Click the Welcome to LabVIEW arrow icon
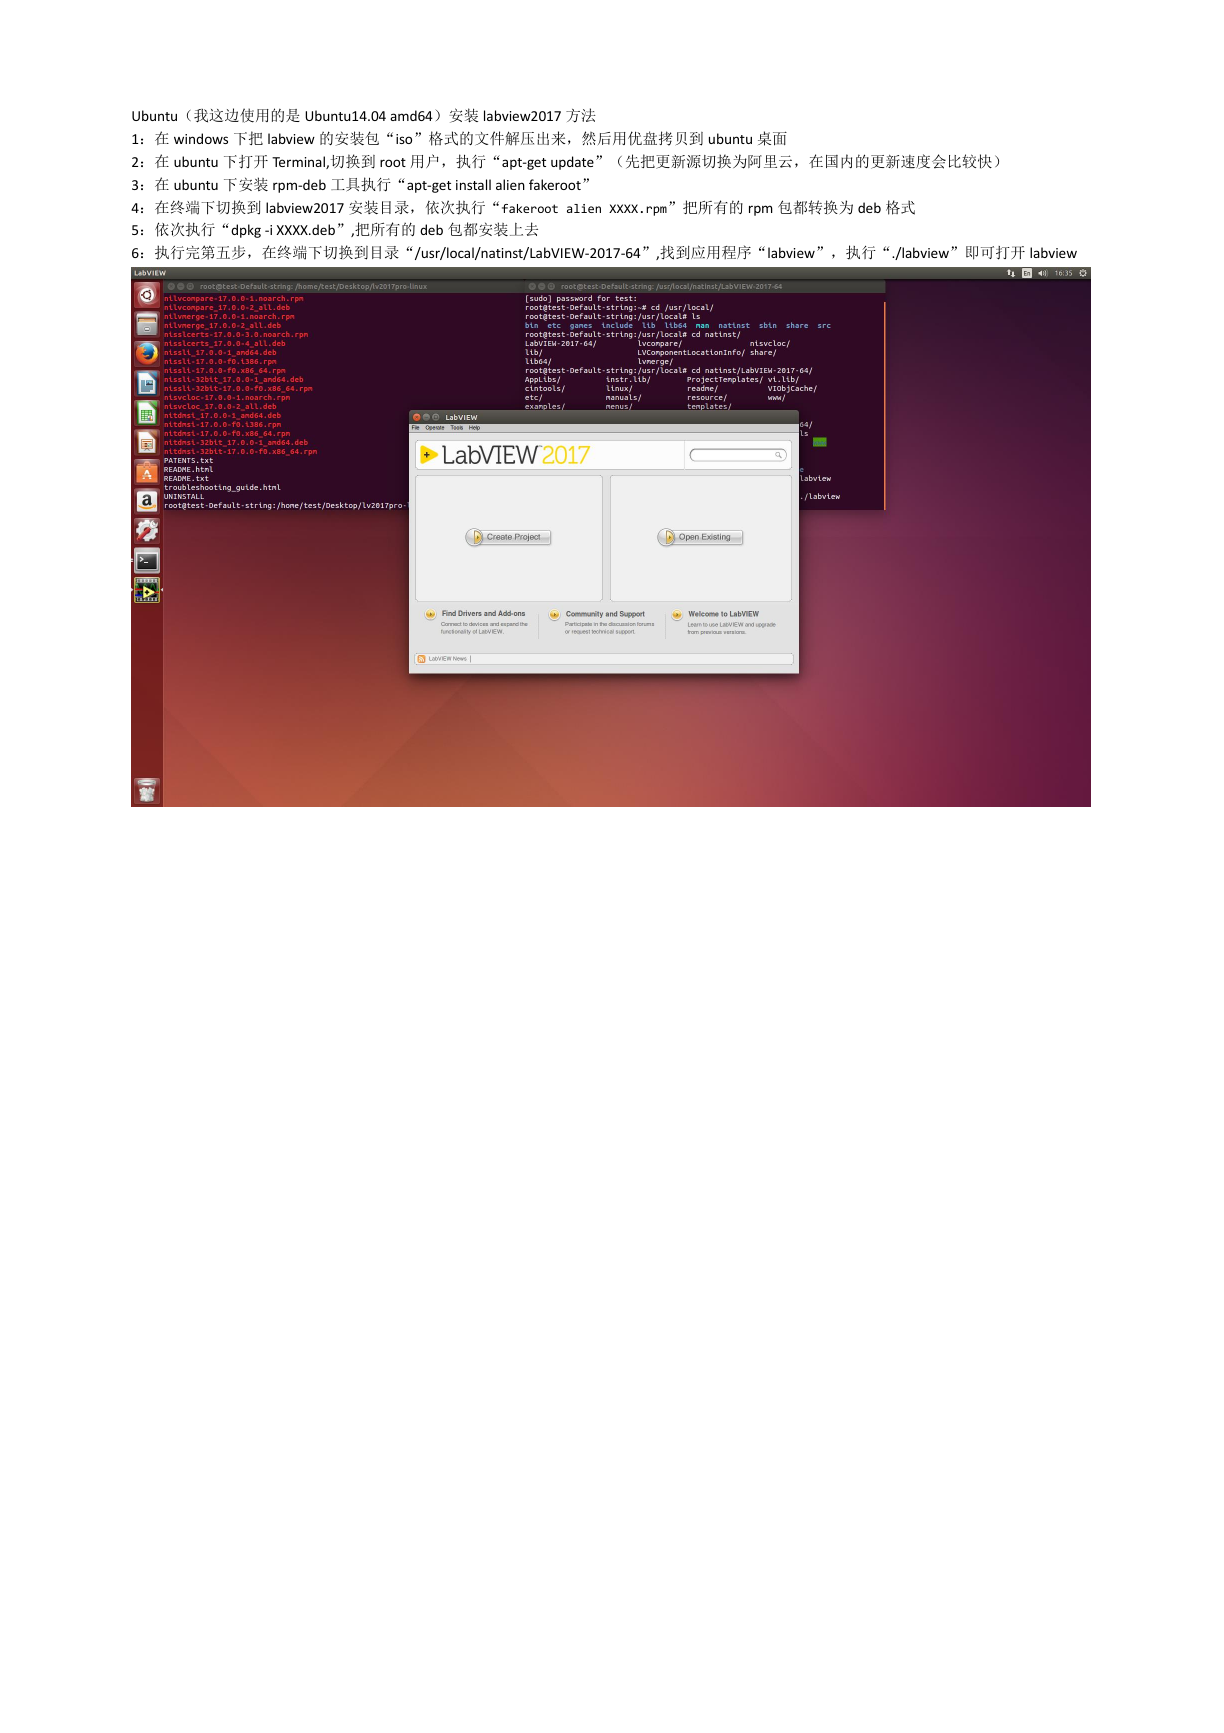 point(677,615)
